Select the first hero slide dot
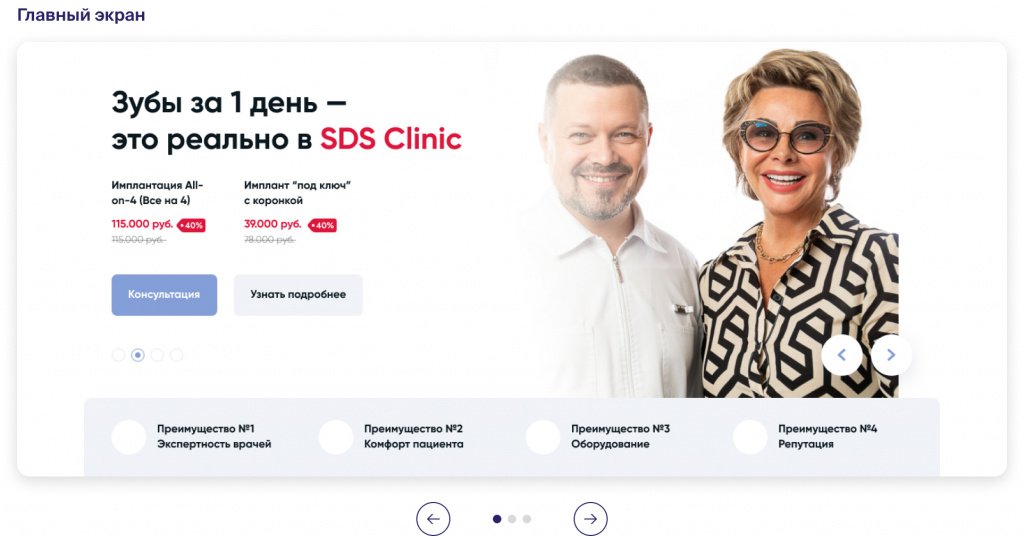 click(118, 355)
